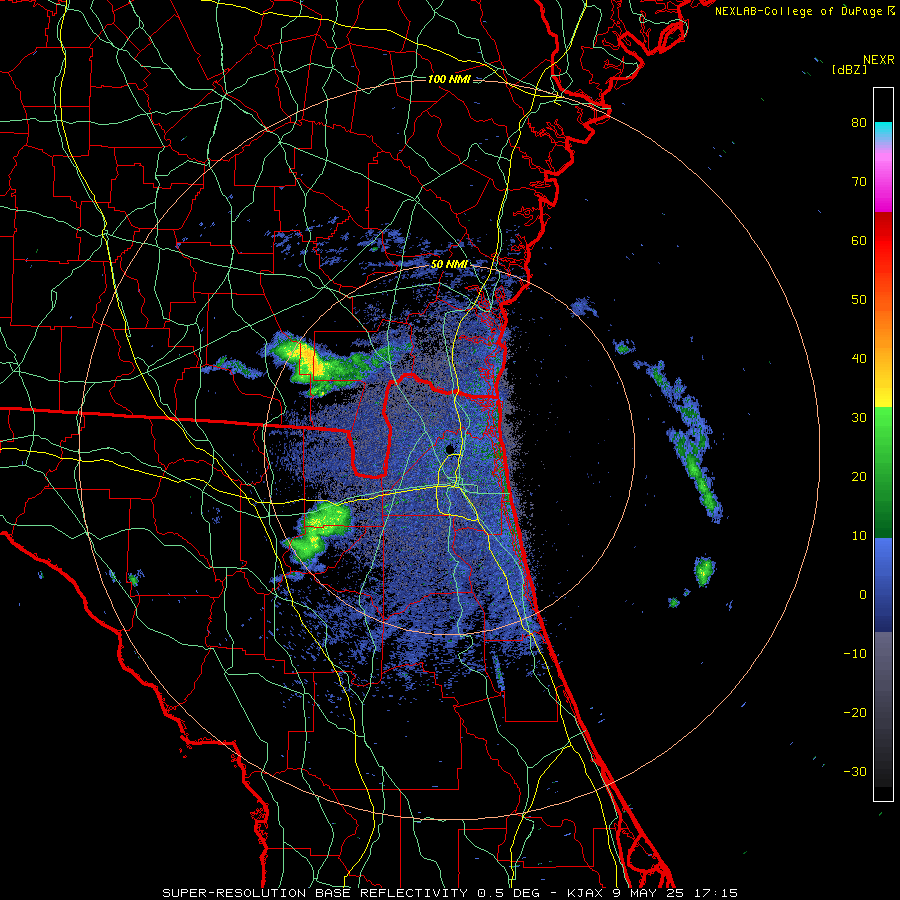Click the 60 value on the dBZ scale
The image size is (900, 900).
pos(859,241)
